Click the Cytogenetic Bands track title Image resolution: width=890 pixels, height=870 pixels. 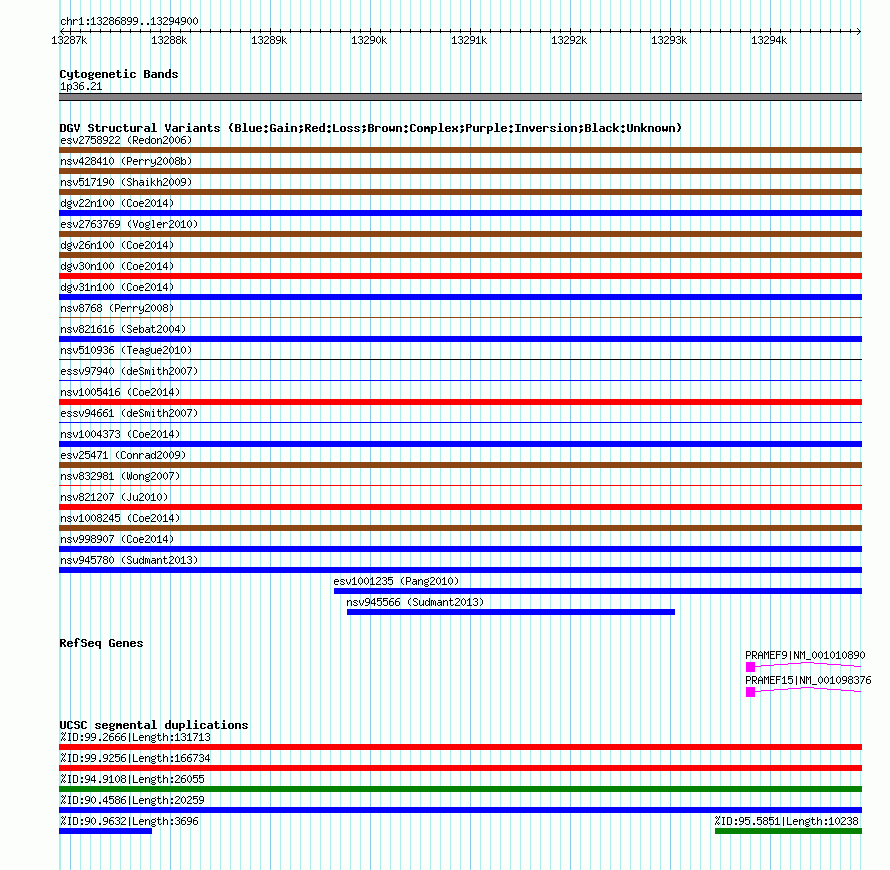(x=119, y=74)
